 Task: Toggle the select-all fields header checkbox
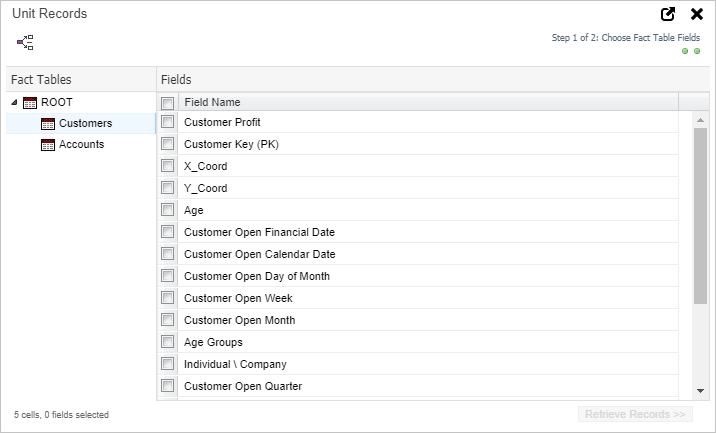coord(168,103)
